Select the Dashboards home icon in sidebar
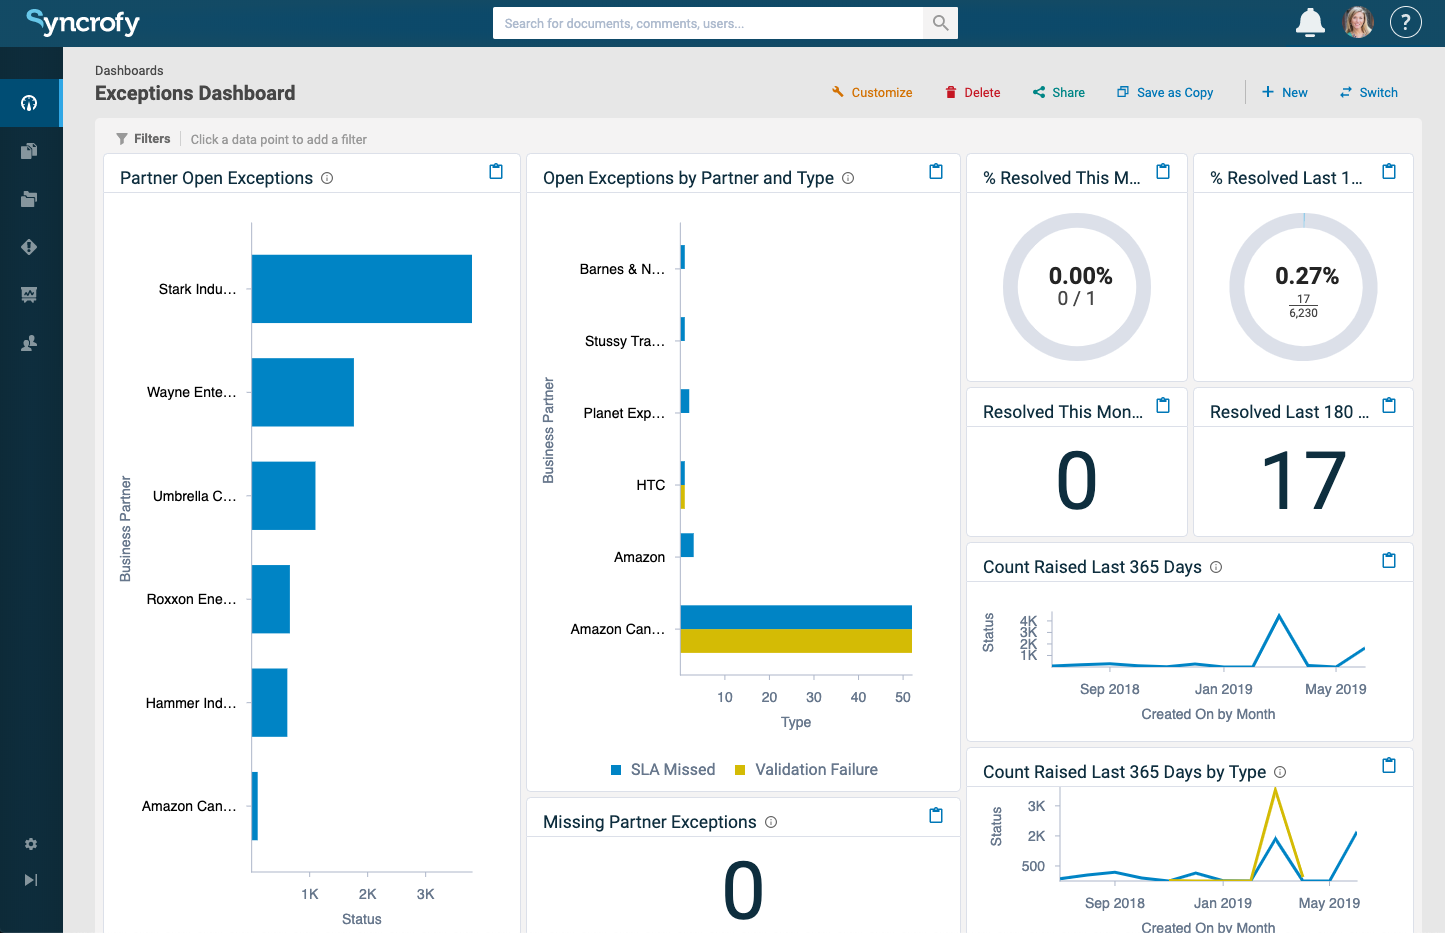The height and width of the screenshot is (933, 1445). click(30, 102)
